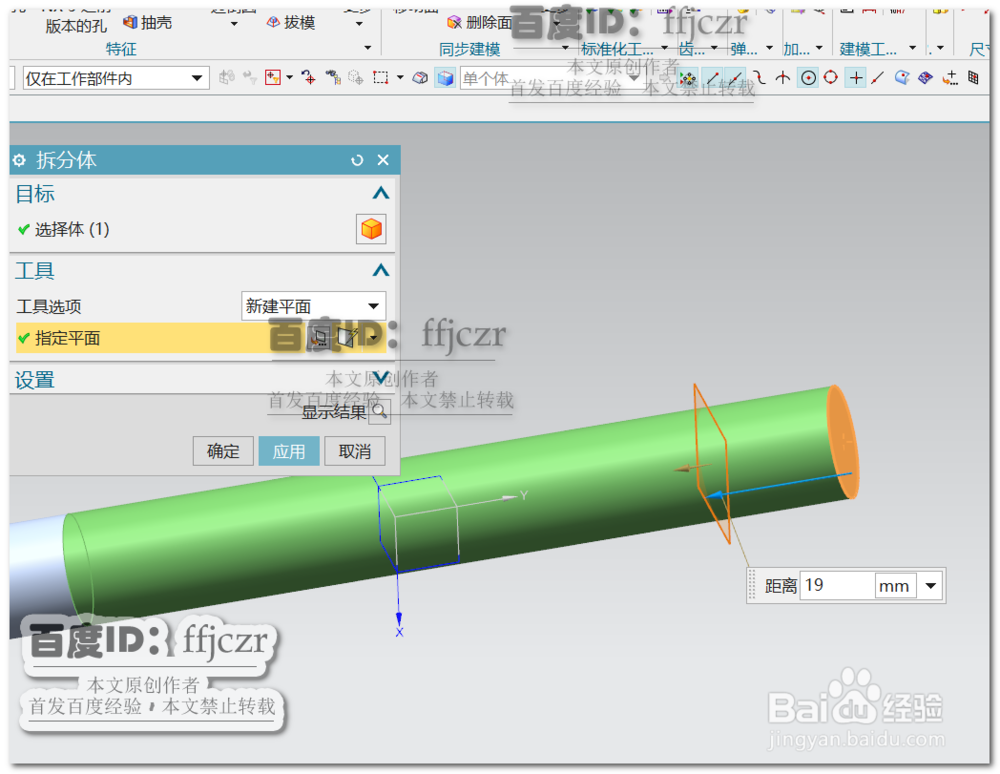Toggle the existing point snap plus icon
1000x774 pixels.
(856, 78)
